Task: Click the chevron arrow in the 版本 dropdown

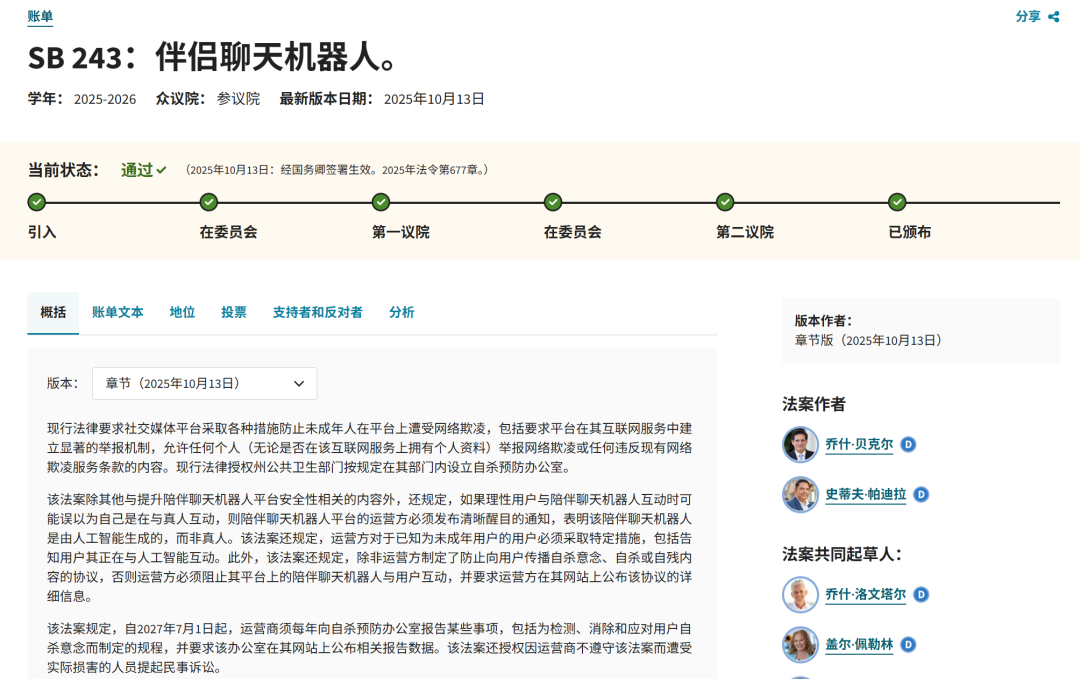Action: [299, 384]
